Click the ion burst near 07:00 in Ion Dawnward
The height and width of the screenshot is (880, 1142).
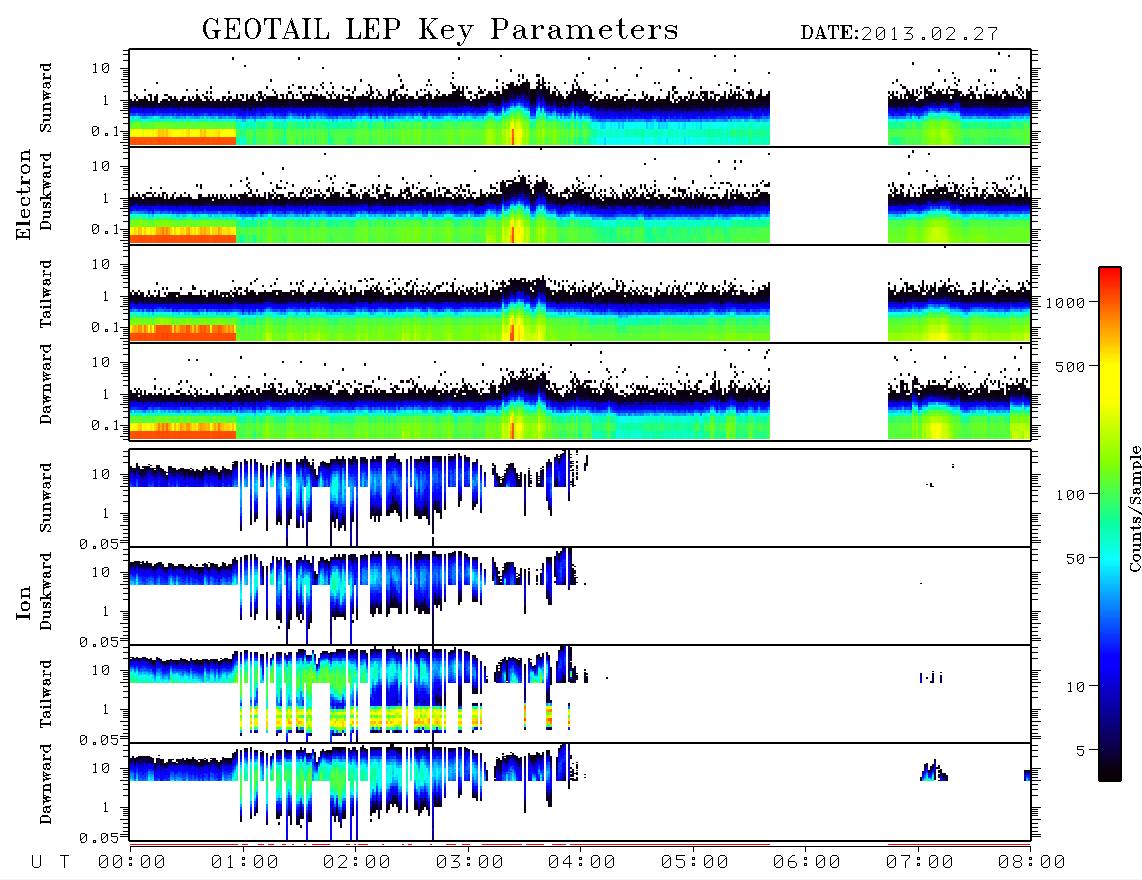click(934, 771)
